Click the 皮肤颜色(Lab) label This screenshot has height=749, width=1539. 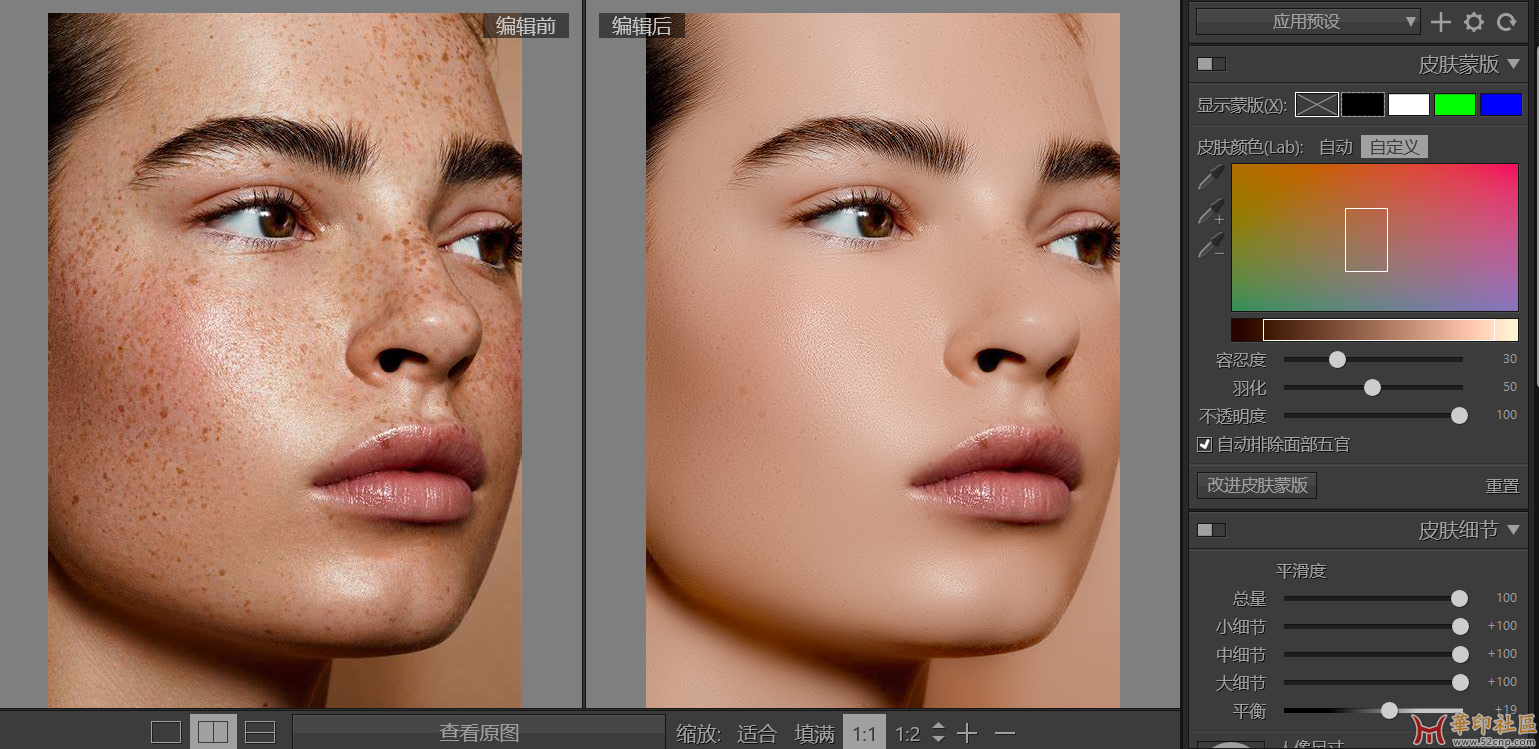click(x=1250, y=147)
